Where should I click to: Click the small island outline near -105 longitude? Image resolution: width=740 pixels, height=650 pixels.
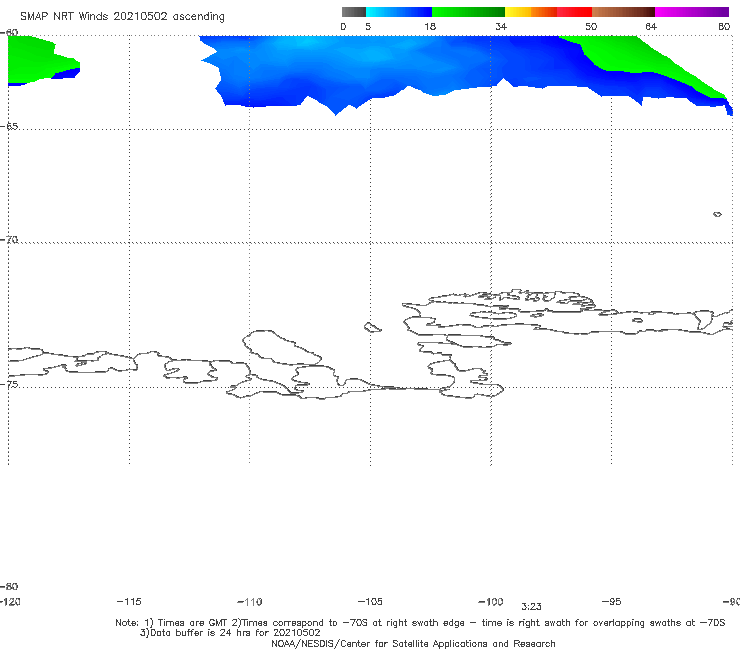pos(372,327)
